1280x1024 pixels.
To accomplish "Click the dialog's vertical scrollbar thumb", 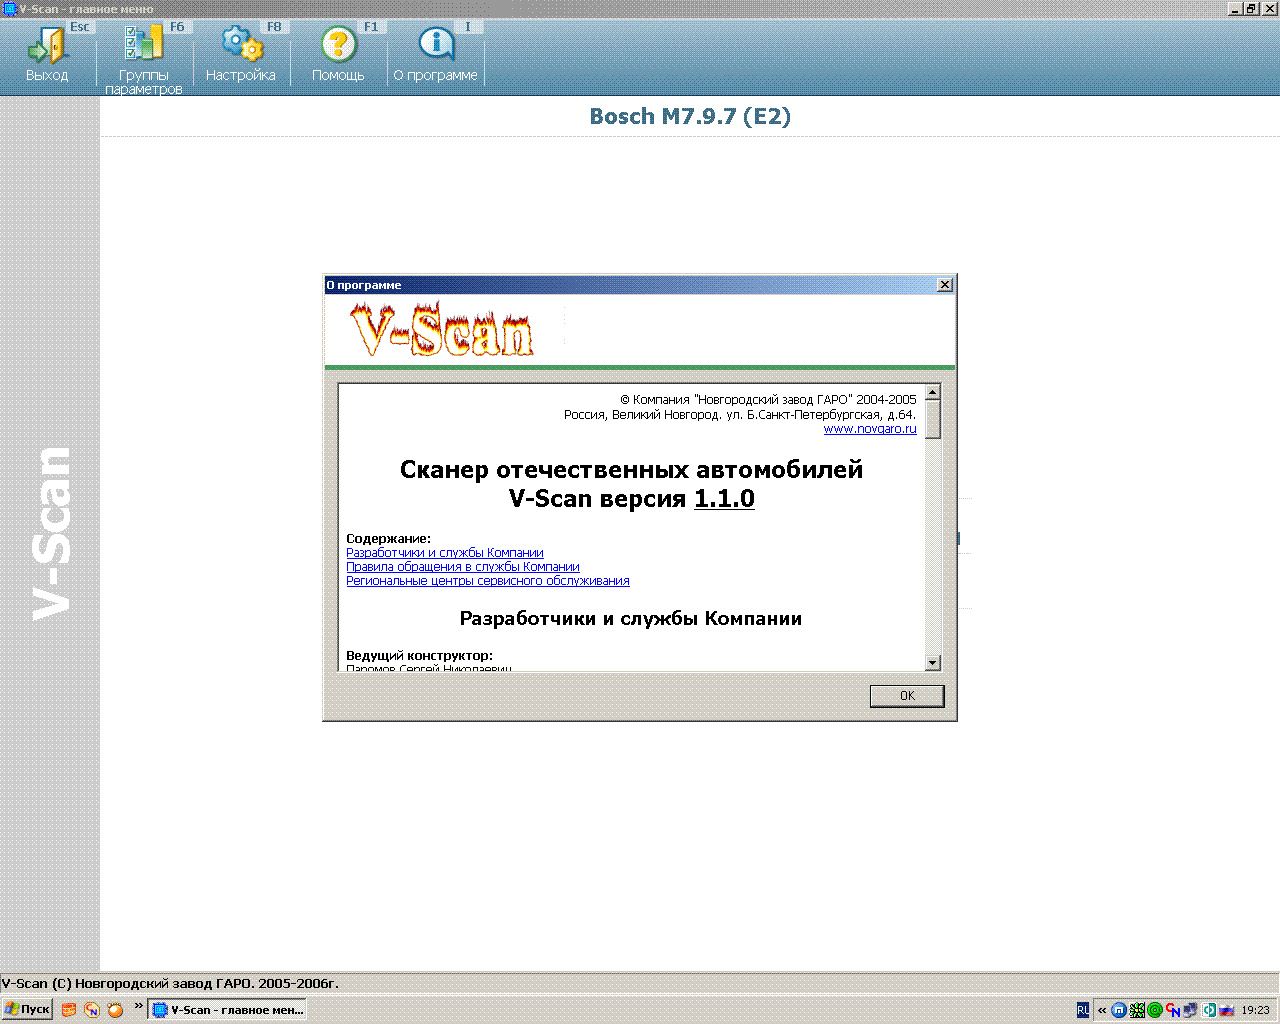I will (x=932, y=419).
